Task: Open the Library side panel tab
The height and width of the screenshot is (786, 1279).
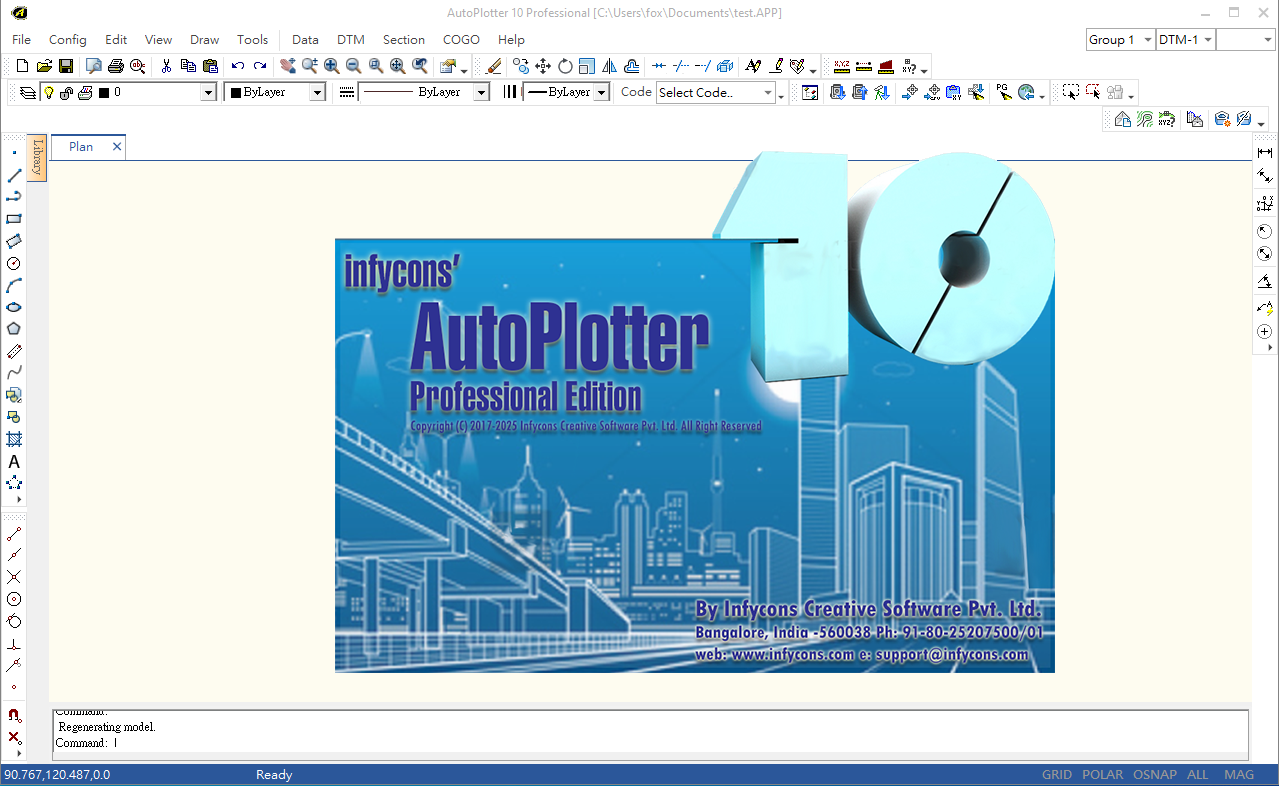Action: 37,158
